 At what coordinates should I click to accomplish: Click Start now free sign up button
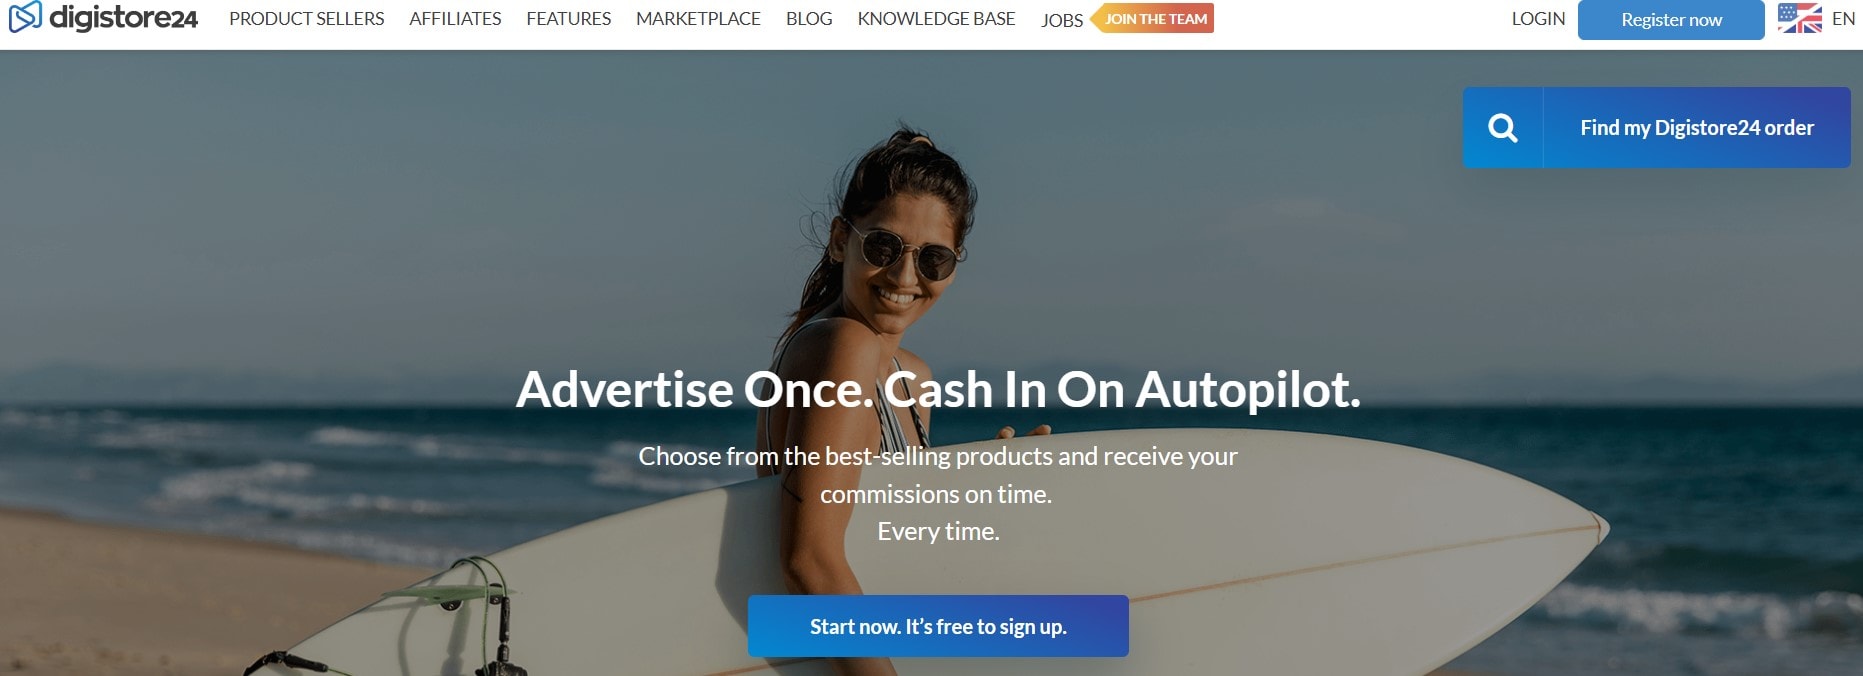(x=938, y=626)
